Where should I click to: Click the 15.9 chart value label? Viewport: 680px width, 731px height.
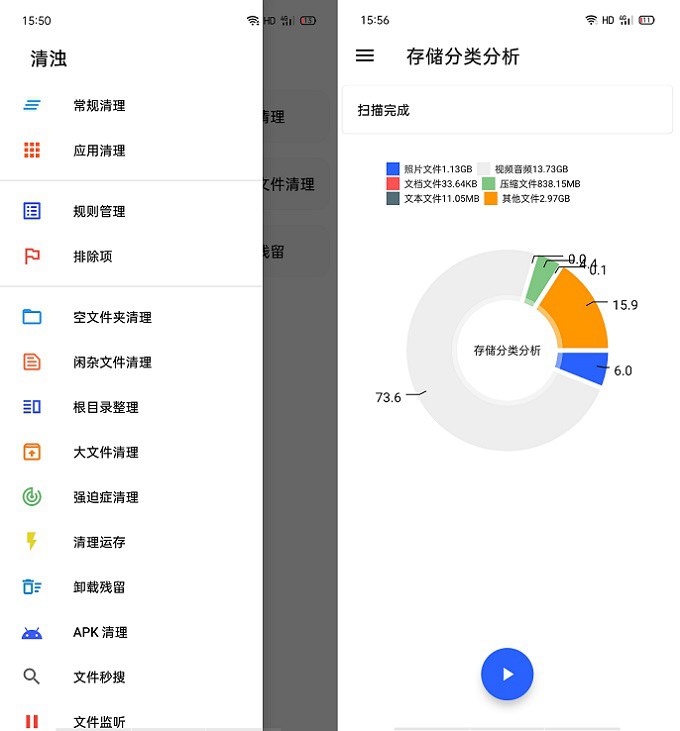(625, 305)
